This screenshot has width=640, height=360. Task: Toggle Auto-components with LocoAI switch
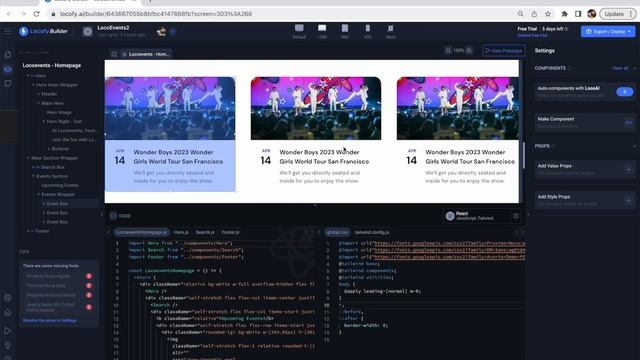click(x=624, y=92)
